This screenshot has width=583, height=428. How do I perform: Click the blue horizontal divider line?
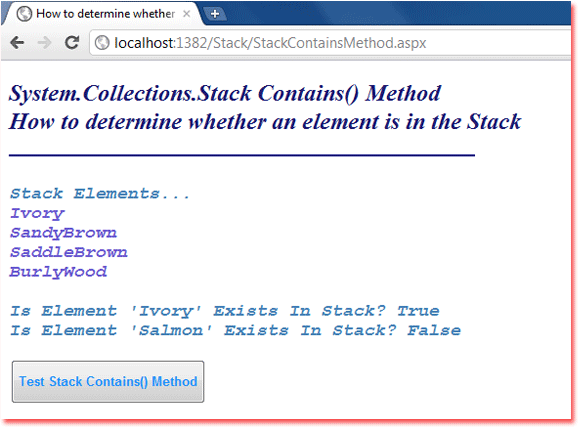(242, 155)
